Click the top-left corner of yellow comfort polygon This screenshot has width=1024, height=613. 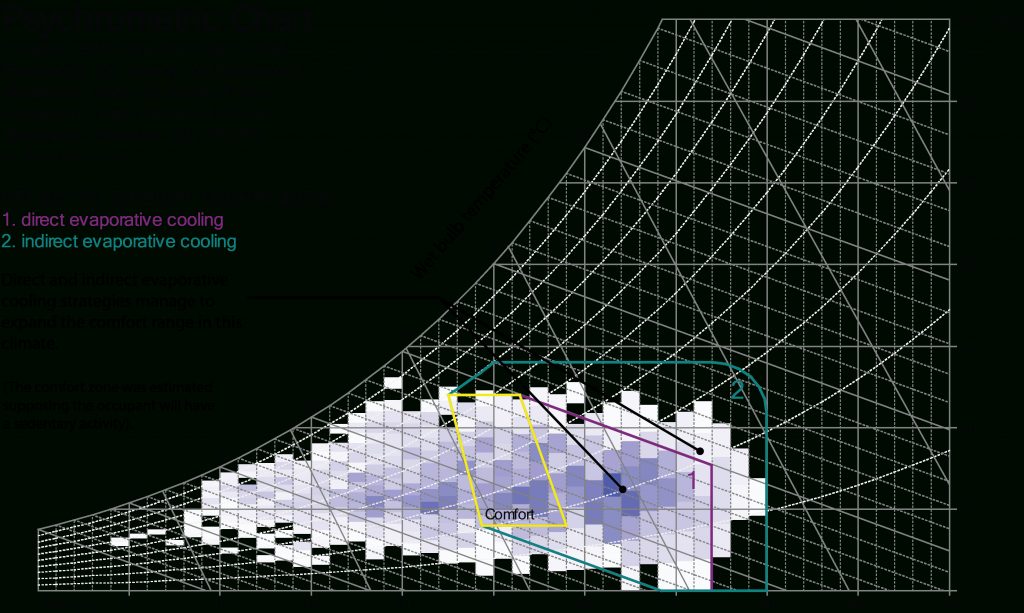[449, 396]
